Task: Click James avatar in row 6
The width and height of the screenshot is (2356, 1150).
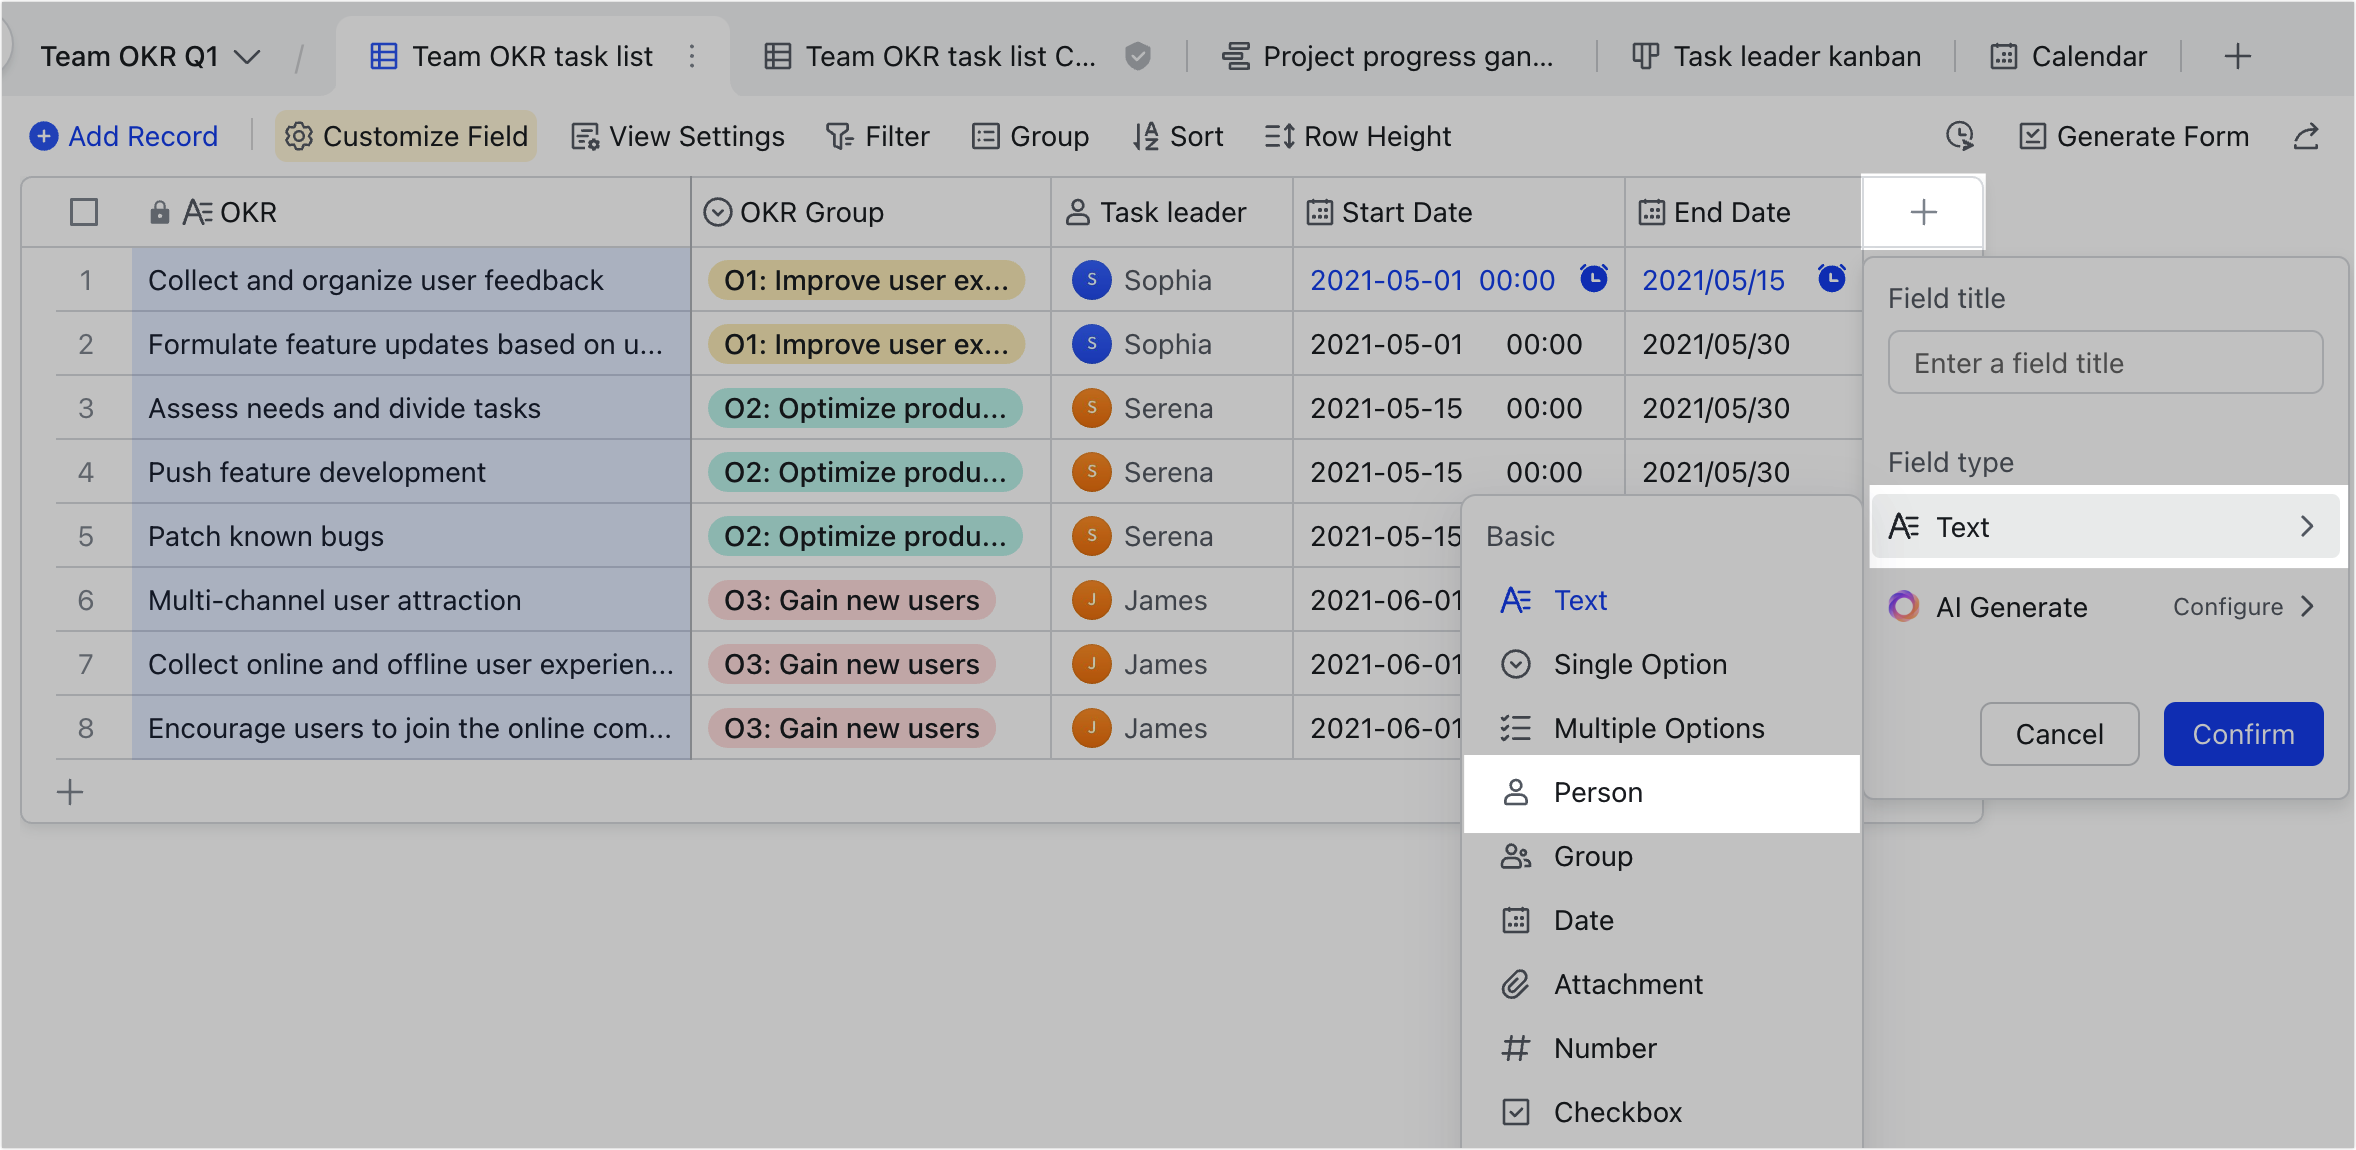Action: click(x=1091, y=600)
